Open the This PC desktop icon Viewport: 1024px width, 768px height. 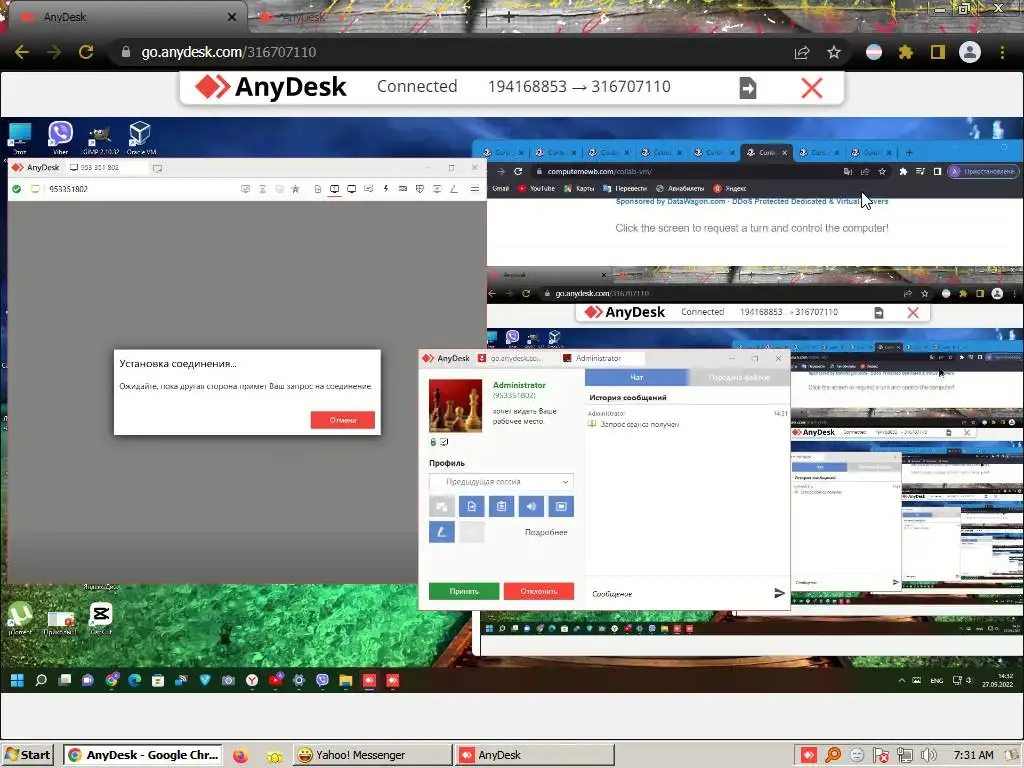point(20,137)
